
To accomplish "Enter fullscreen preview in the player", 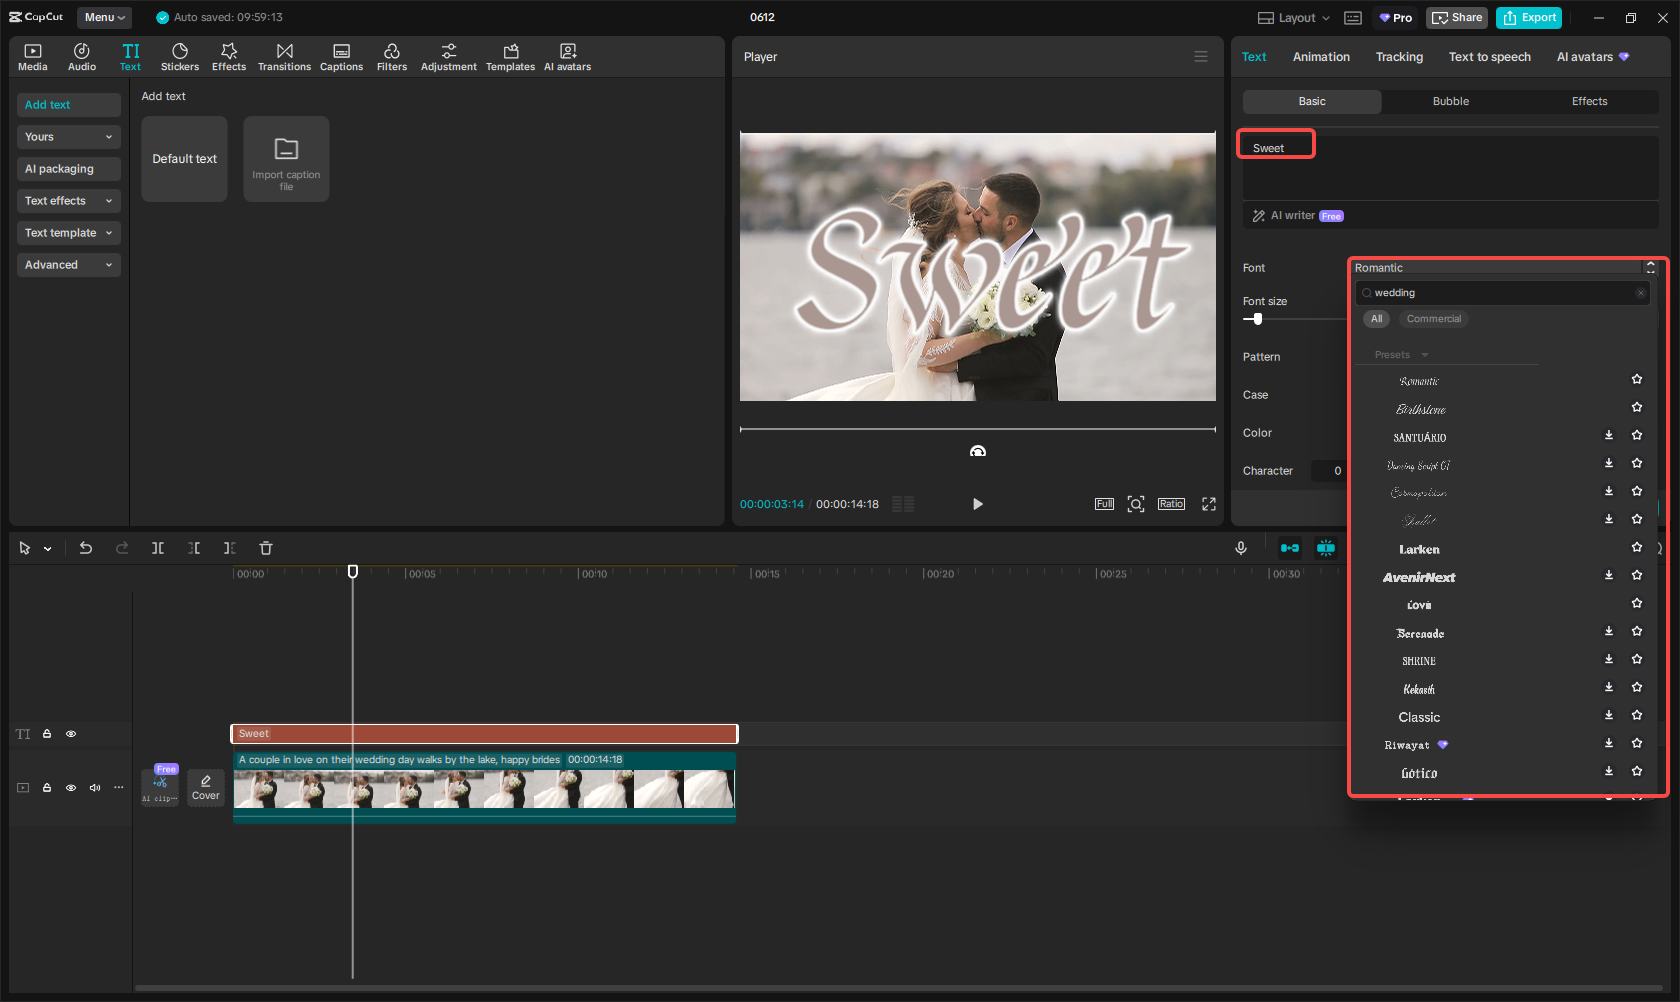I will (x=1209, y=504).
